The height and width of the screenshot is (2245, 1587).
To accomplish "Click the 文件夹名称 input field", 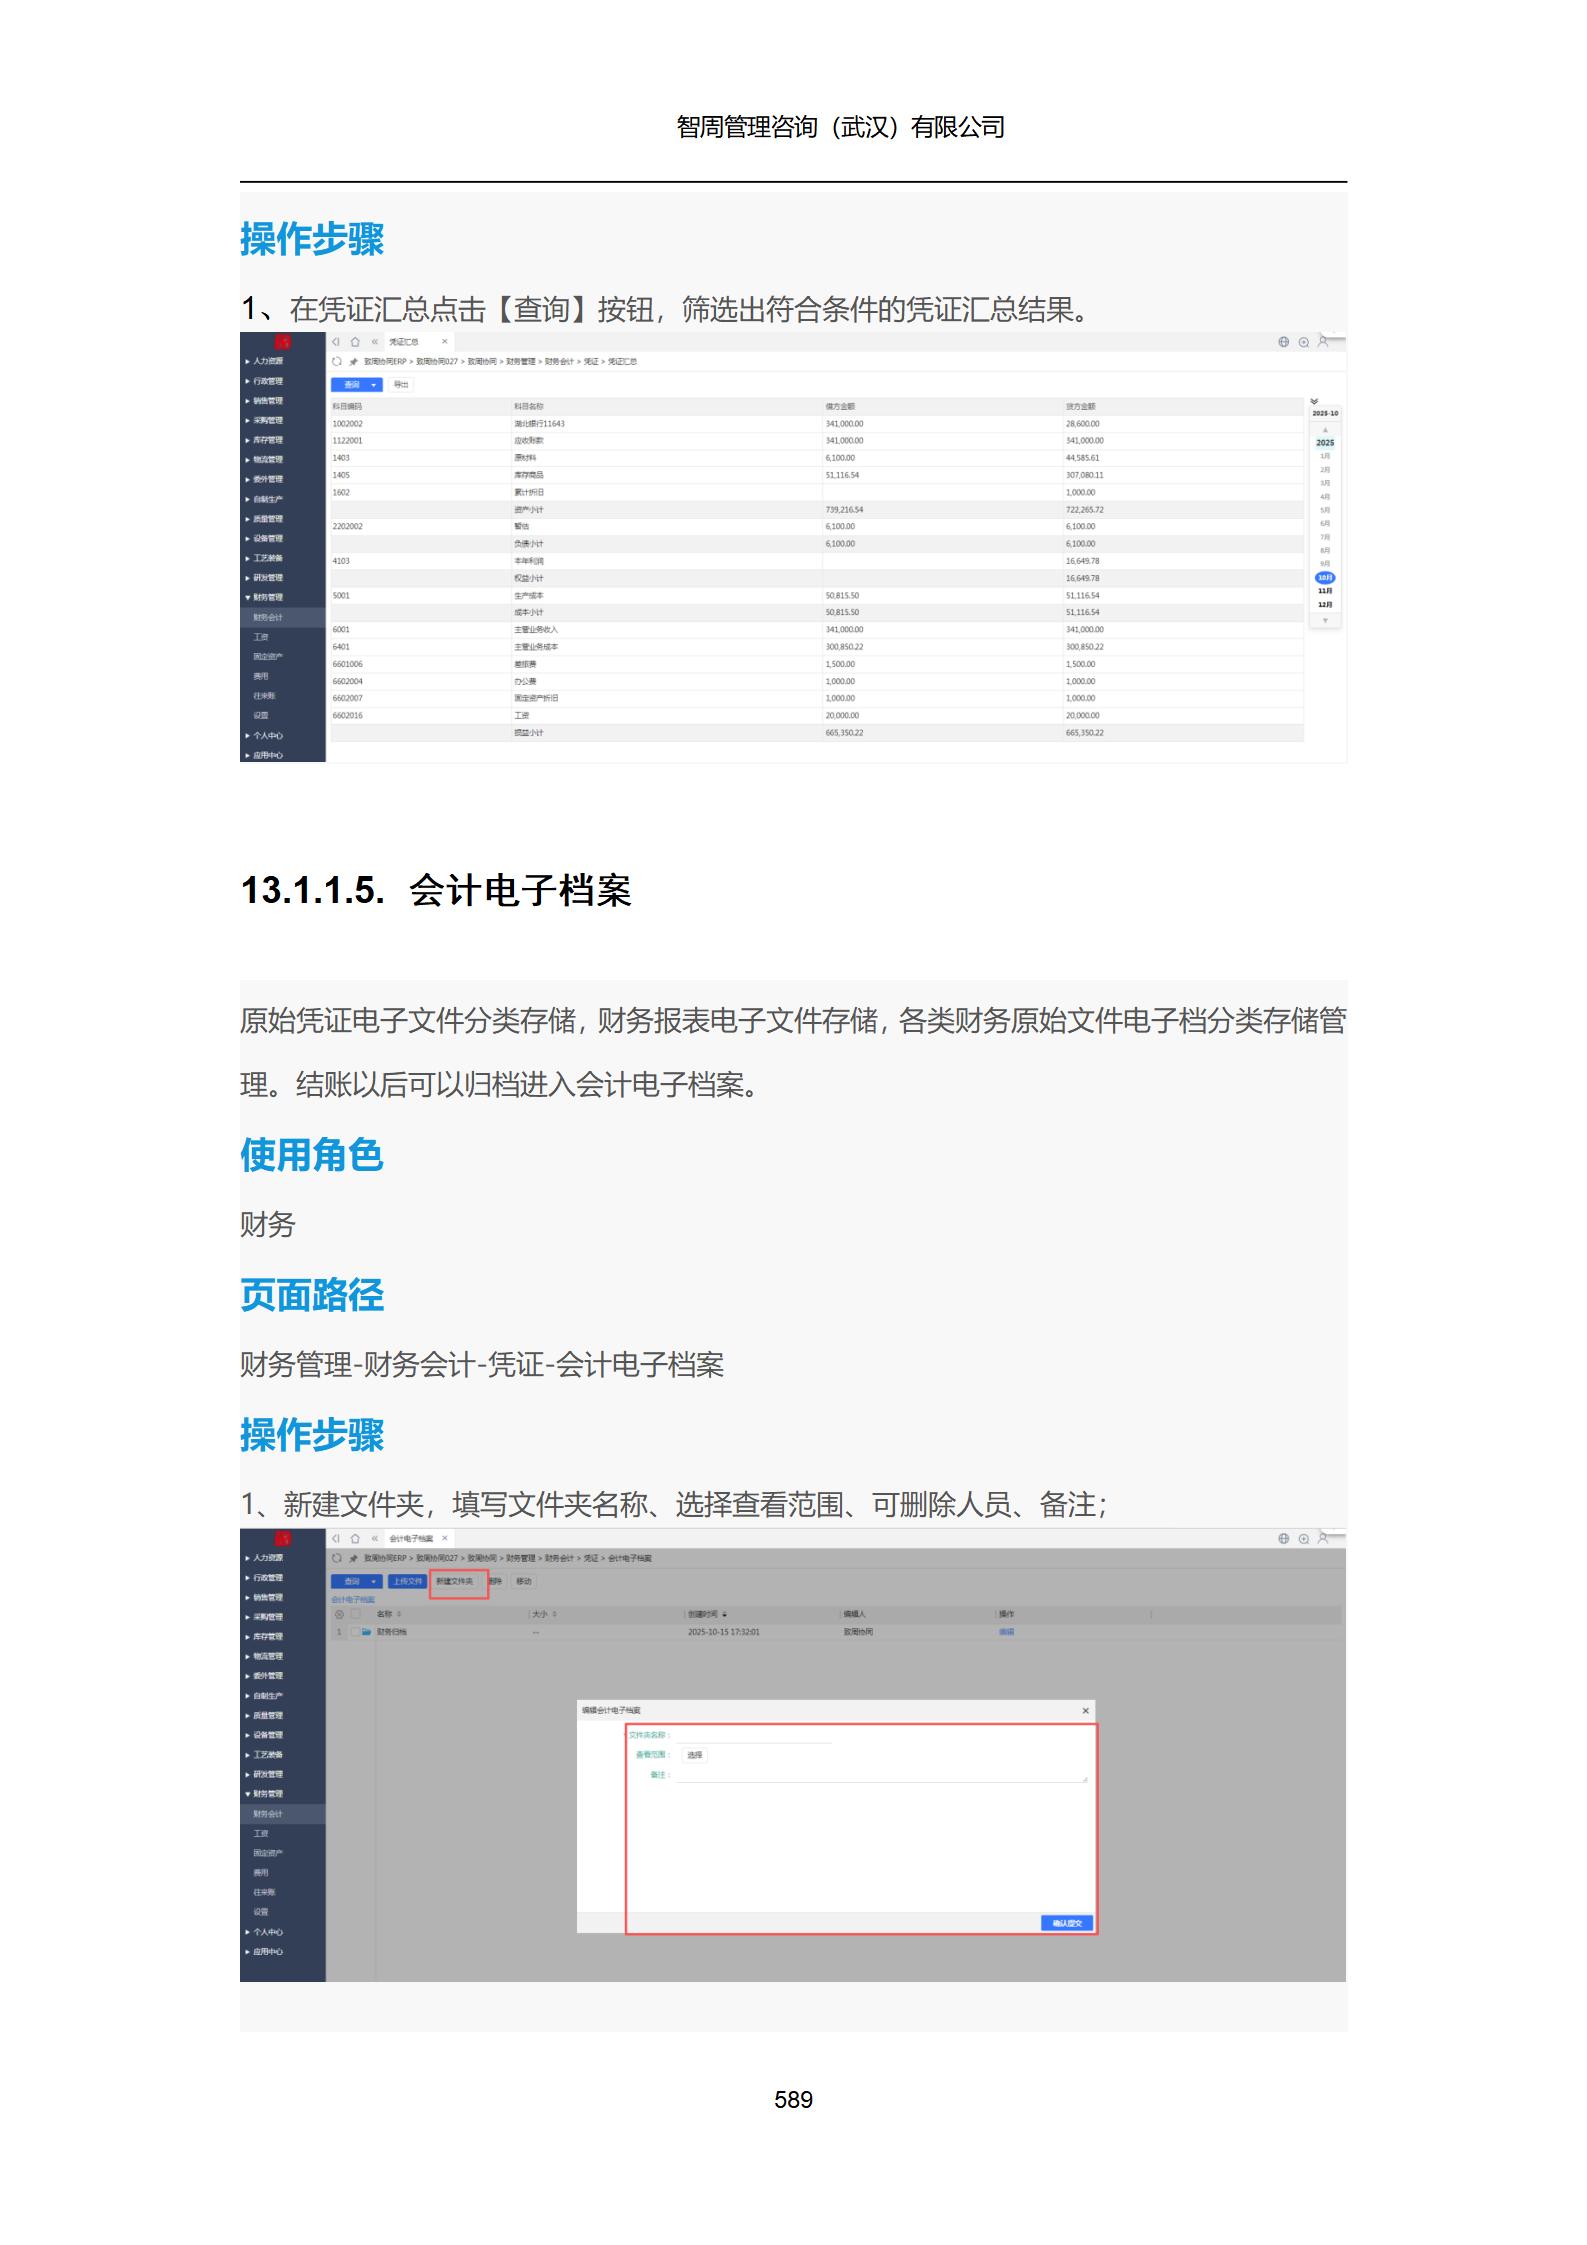I will point(754,1735).
